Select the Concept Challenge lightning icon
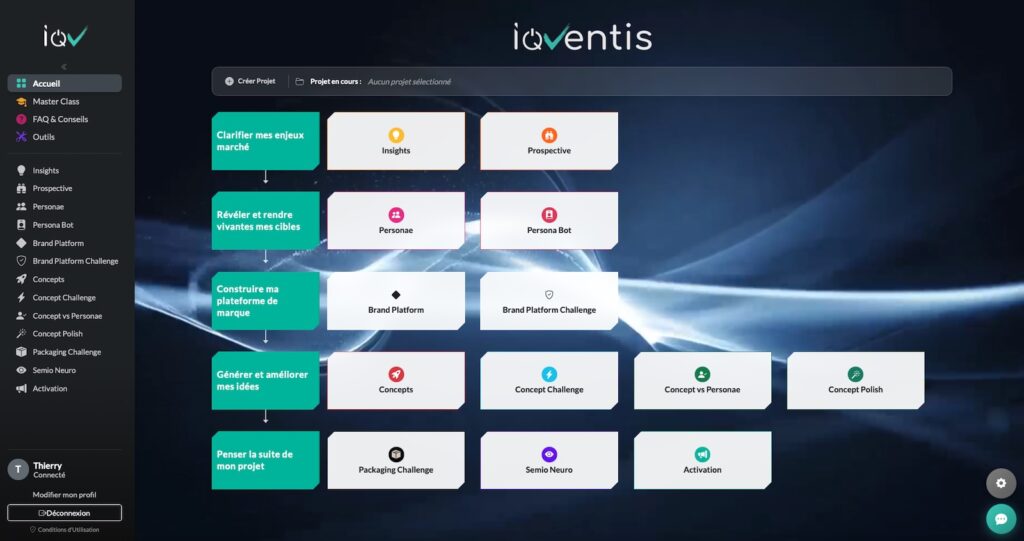This screenshot has height=541, width=1024. point(549,374)
